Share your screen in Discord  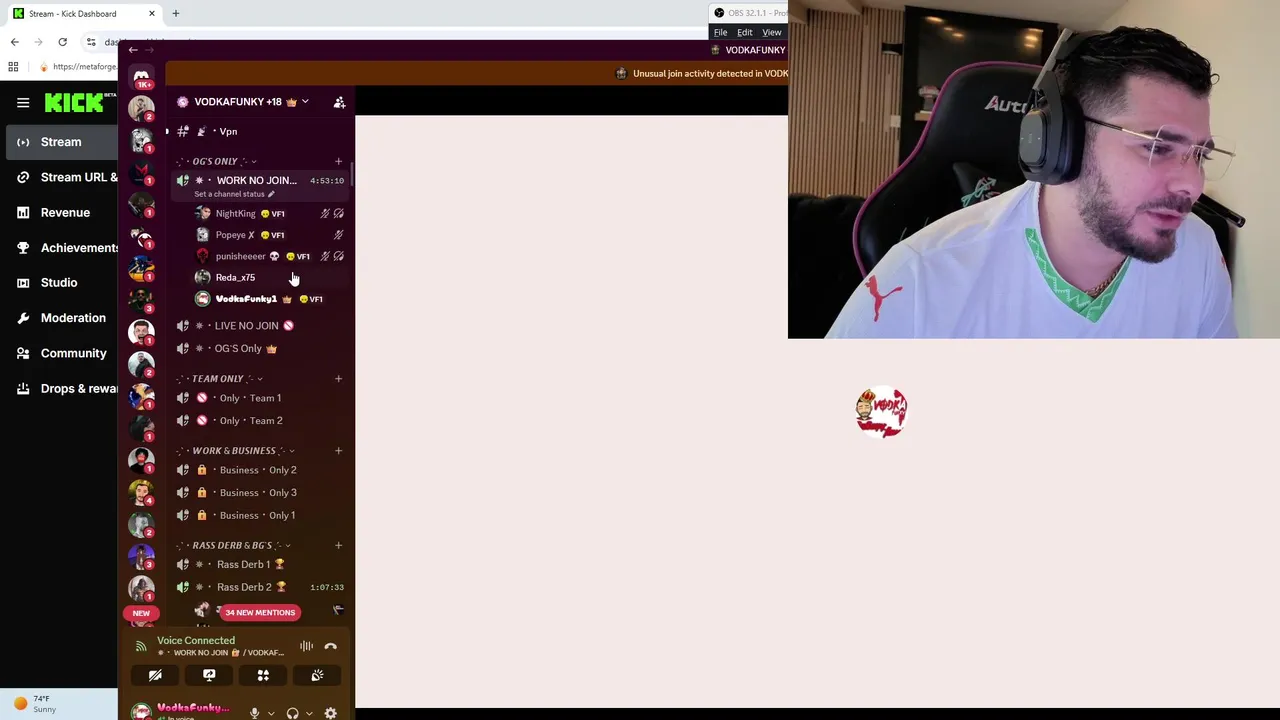click(x=209, y=676)
